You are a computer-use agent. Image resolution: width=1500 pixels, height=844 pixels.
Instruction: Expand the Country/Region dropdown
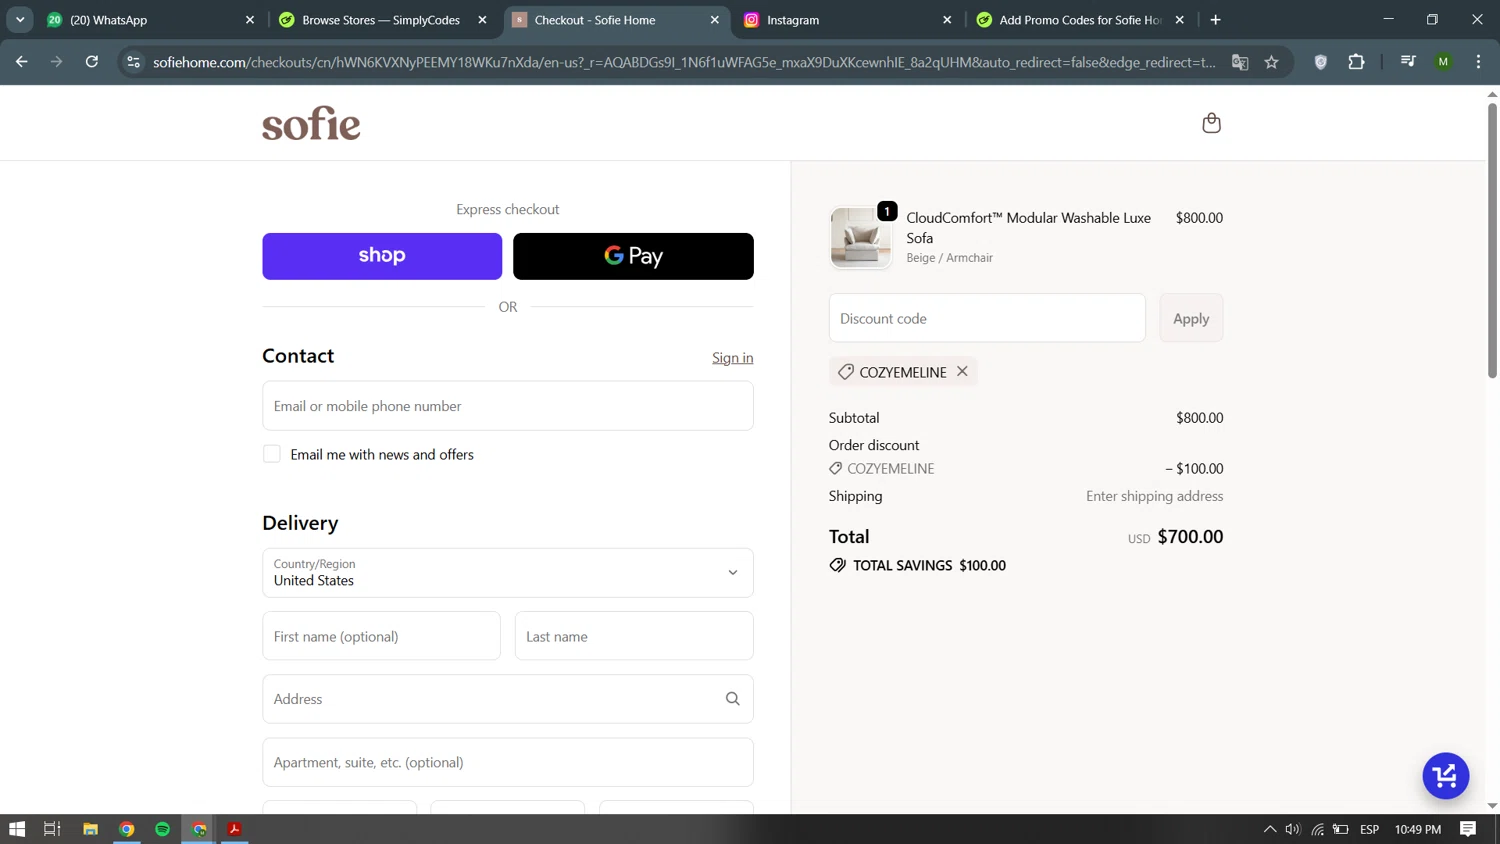click(x=508, y=573)
